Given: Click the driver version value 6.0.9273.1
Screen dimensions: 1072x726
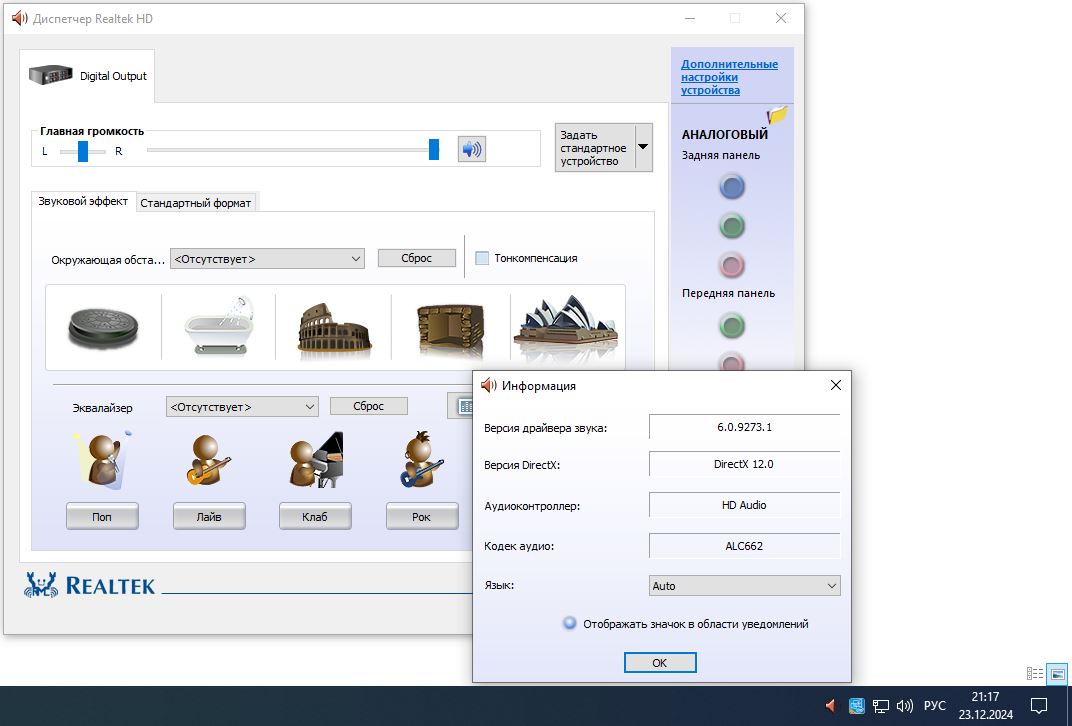Looking at the screenshot, I should pyautogui.click(x=745, y=427).
